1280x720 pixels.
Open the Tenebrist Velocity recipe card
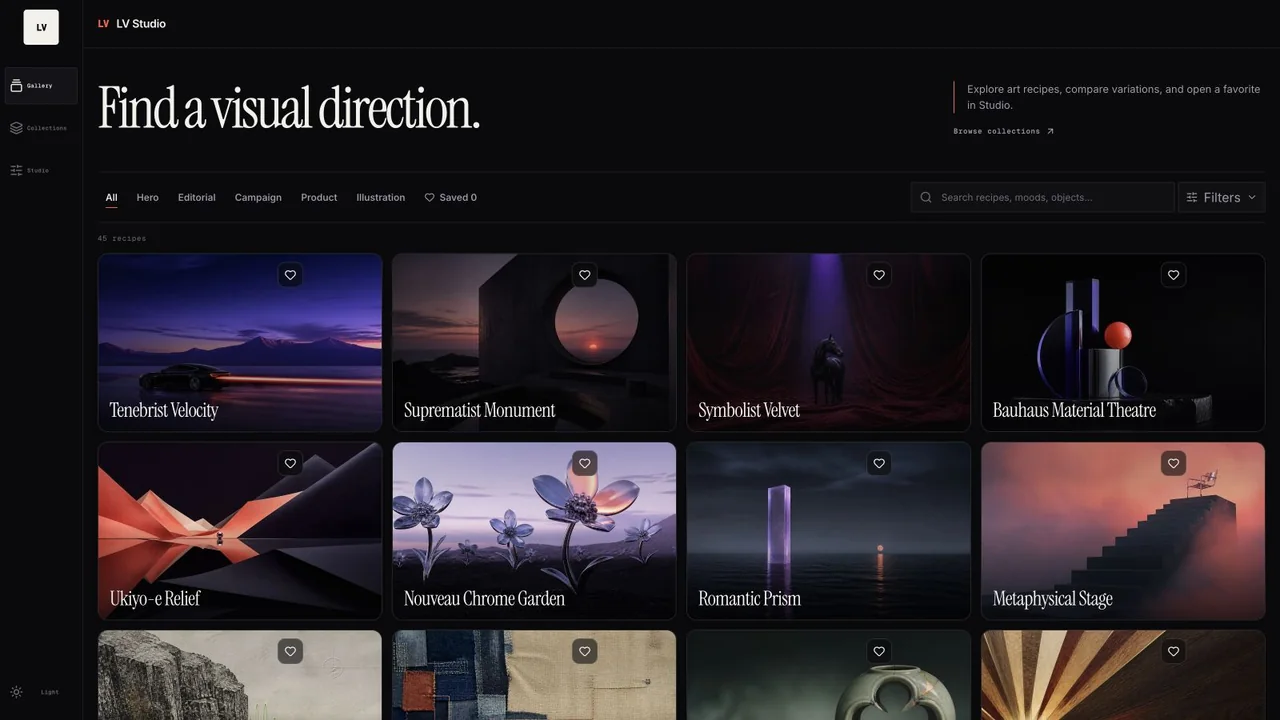[x=240, y=342]
